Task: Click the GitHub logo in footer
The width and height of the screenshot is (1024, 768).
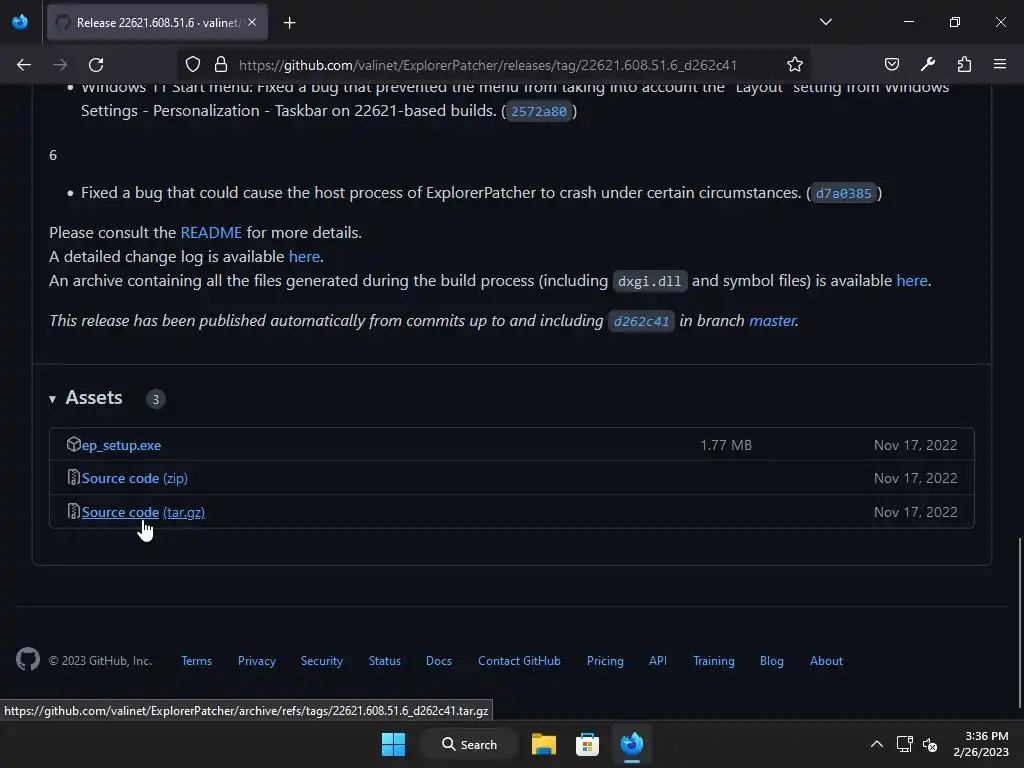Action: click(28, 660)
